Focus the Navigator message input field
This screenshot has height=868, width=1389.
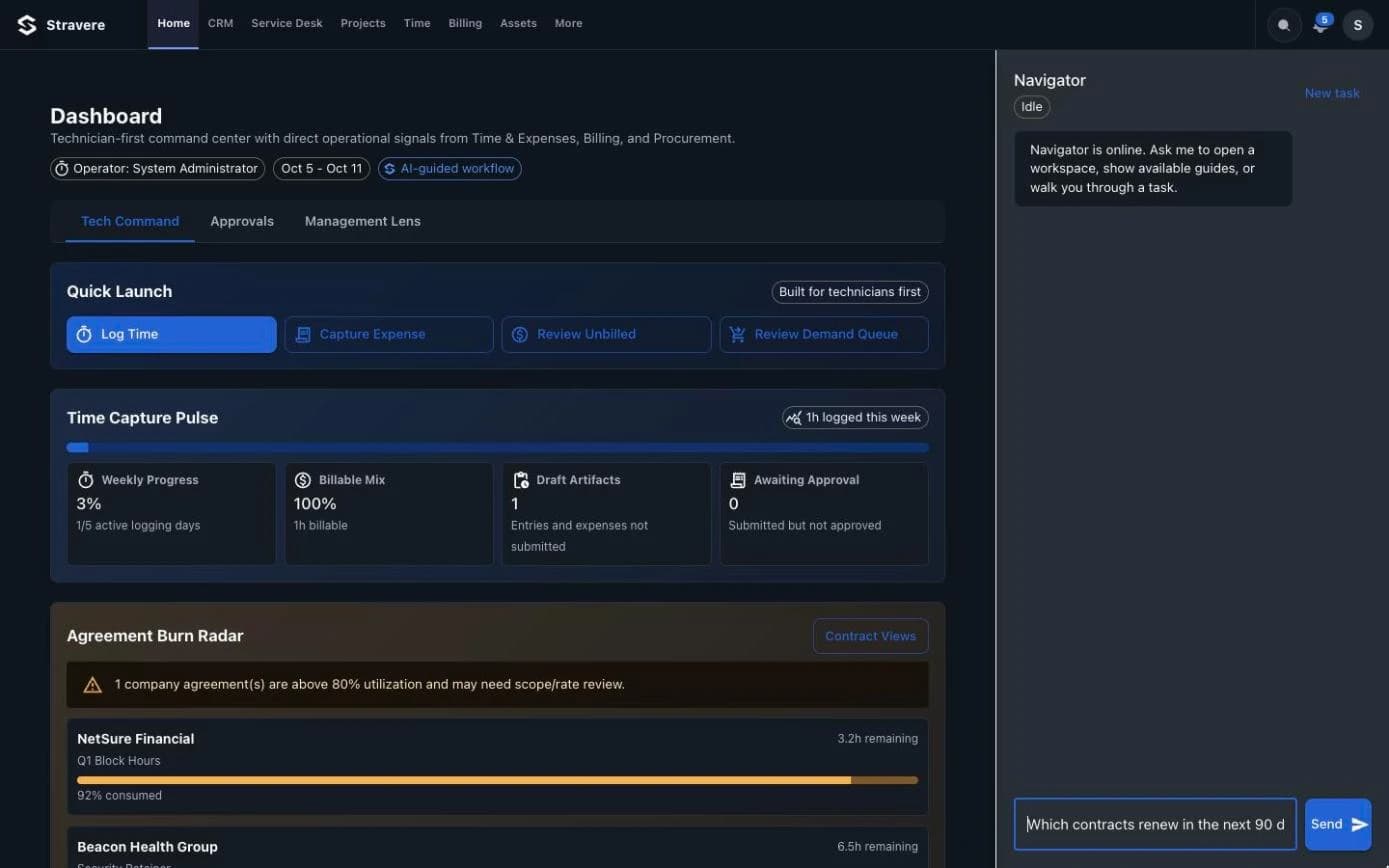[1155, 824]
